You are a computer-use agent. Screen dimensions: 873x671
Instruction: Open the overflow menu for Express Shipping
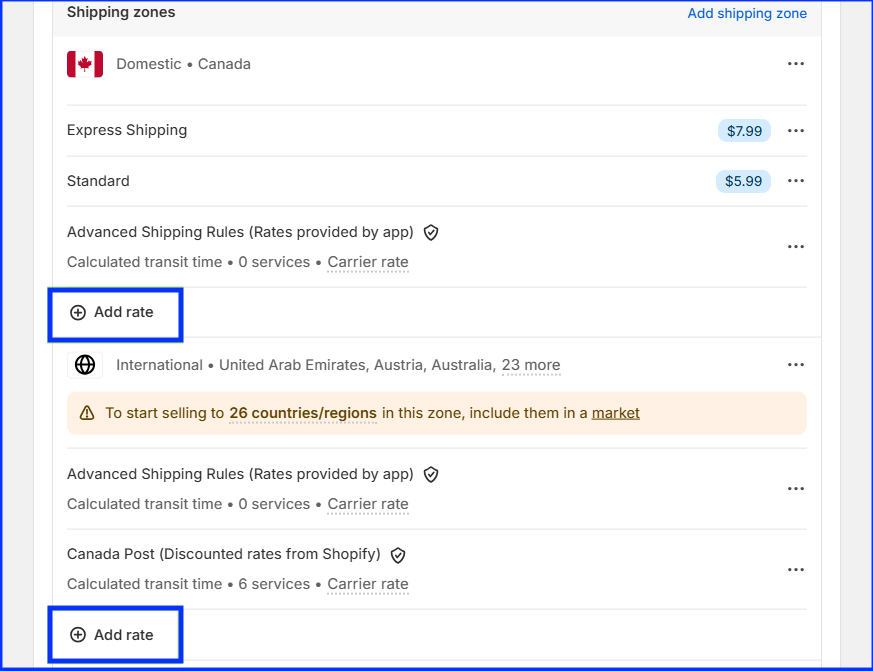[x=796, y=130]
